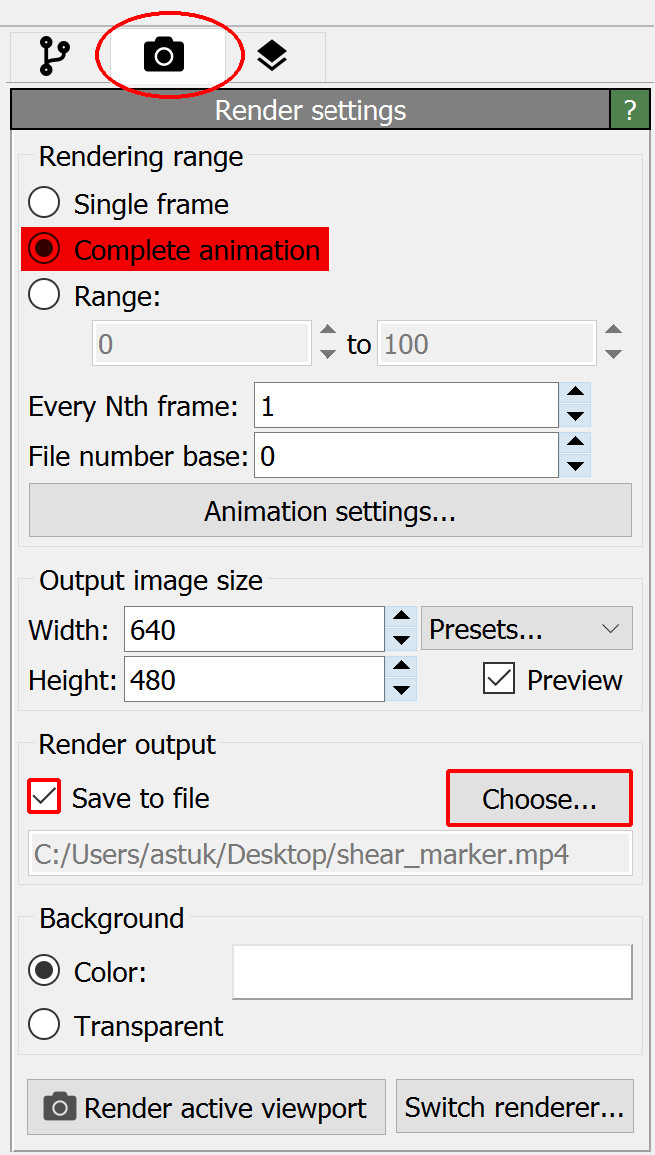655x1155 pixels.
Task: Click the Switch renderer button
Action: pos(514,1107)
